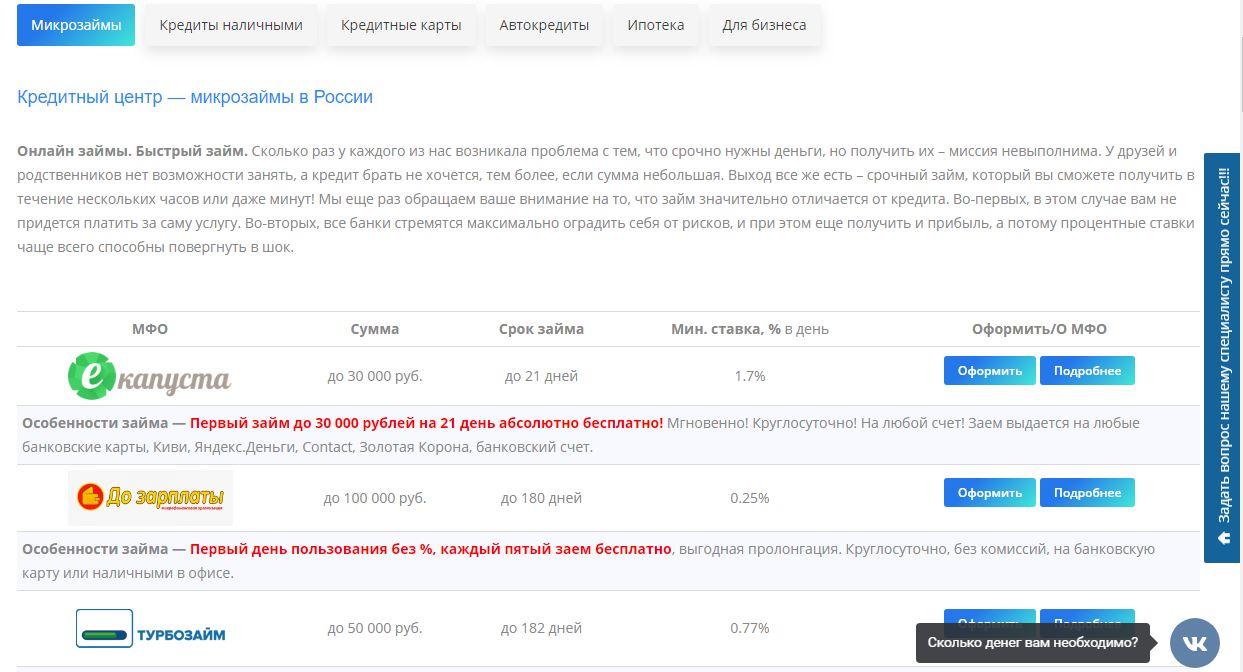Click the 'Кредитный центр — микрозаймы в России' heading
The image size is (1243, 672).
[x=195, y=97]
